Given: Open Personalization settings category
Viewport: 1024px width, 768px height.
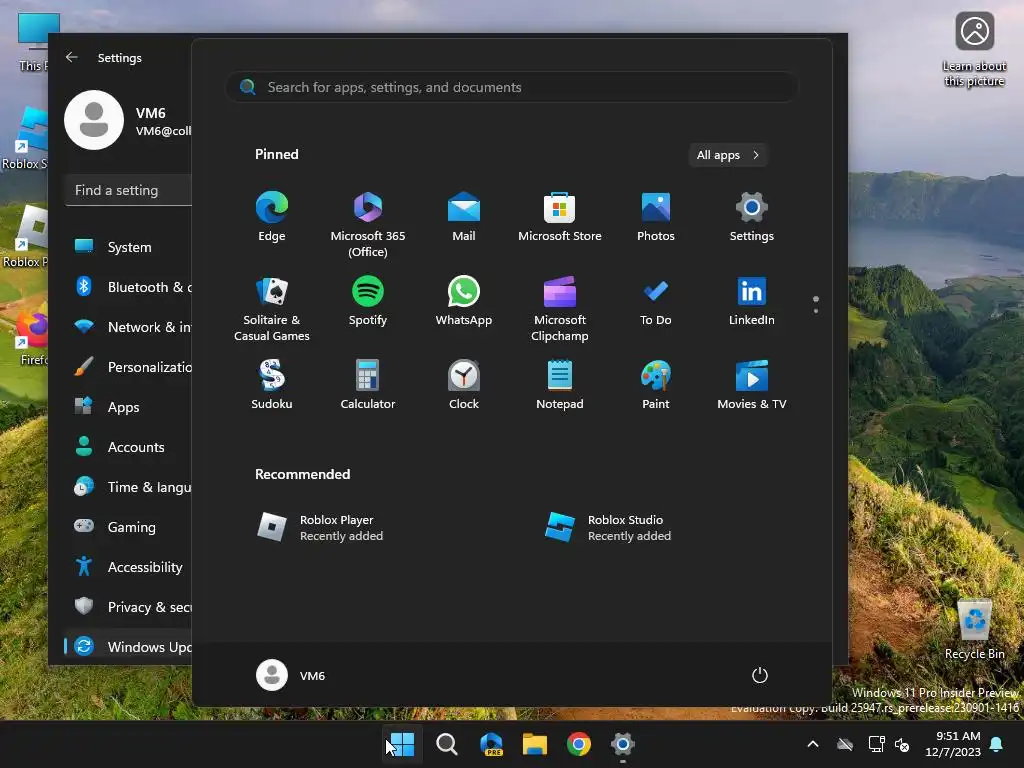Looking at the screenshot, I should 129,366.
